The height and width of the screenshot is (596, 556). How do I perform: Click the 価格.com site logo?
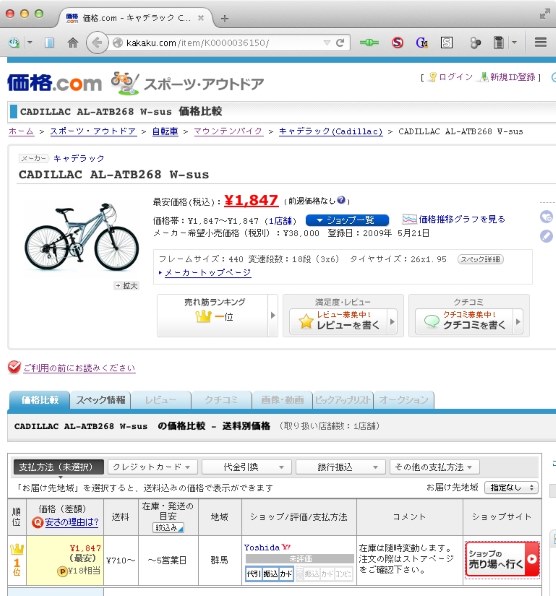coord(54,82)
